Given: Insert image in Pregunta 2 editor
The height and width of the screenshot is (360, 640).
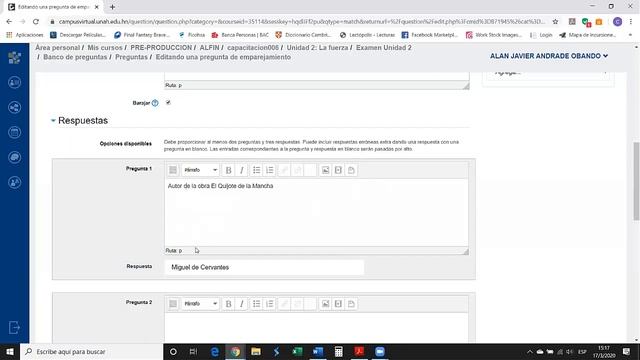Looking at the screenshot, I should 325,304.
